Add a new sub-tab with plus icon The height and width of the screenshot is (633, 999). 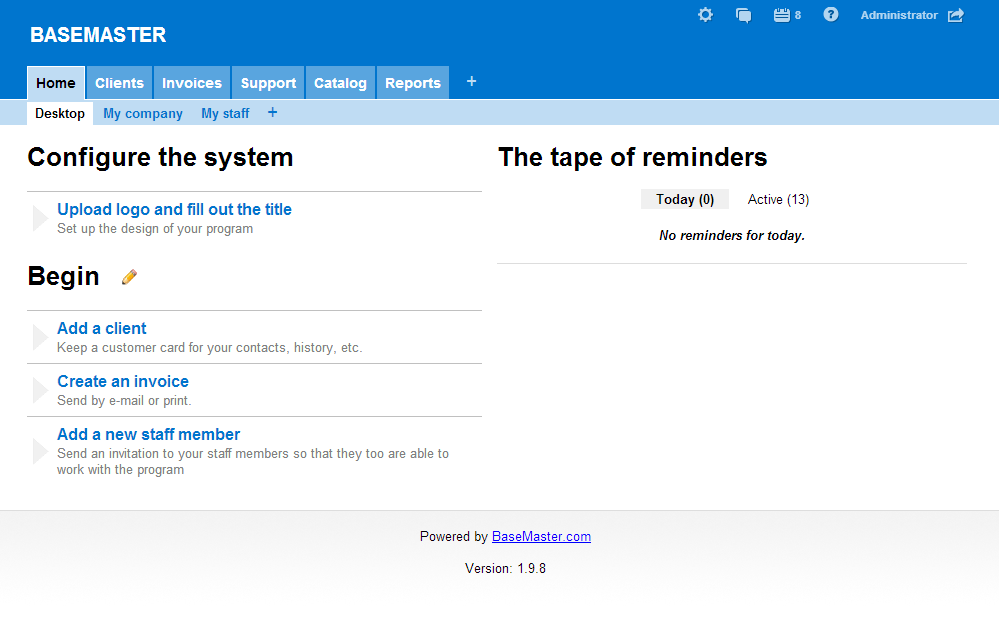click(x=273, y=113)
